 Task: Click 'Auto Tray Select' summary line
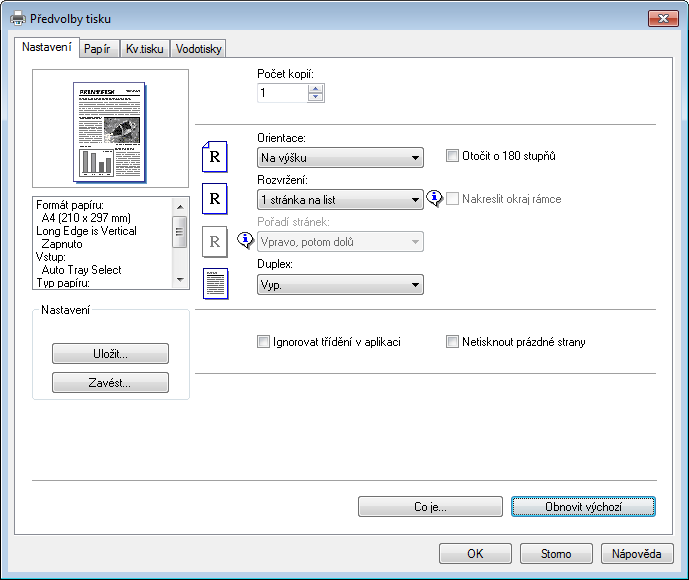81,270
